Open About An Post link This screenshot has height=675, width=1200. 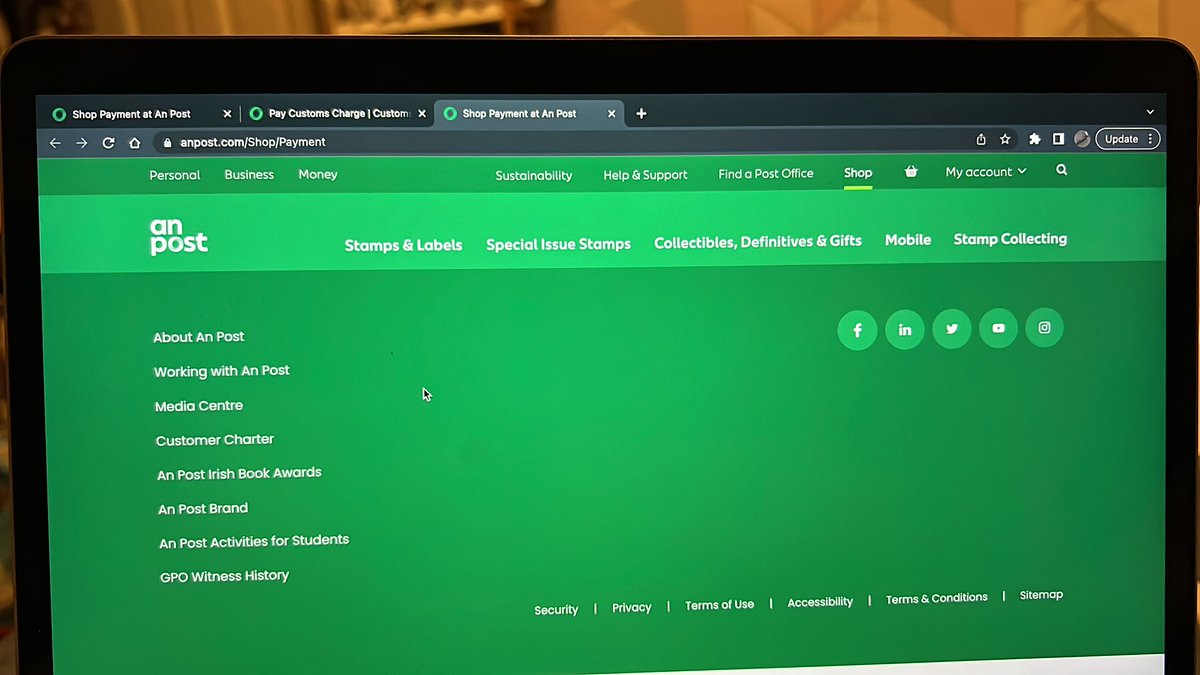pyautogui.click(x=199, y=337)
